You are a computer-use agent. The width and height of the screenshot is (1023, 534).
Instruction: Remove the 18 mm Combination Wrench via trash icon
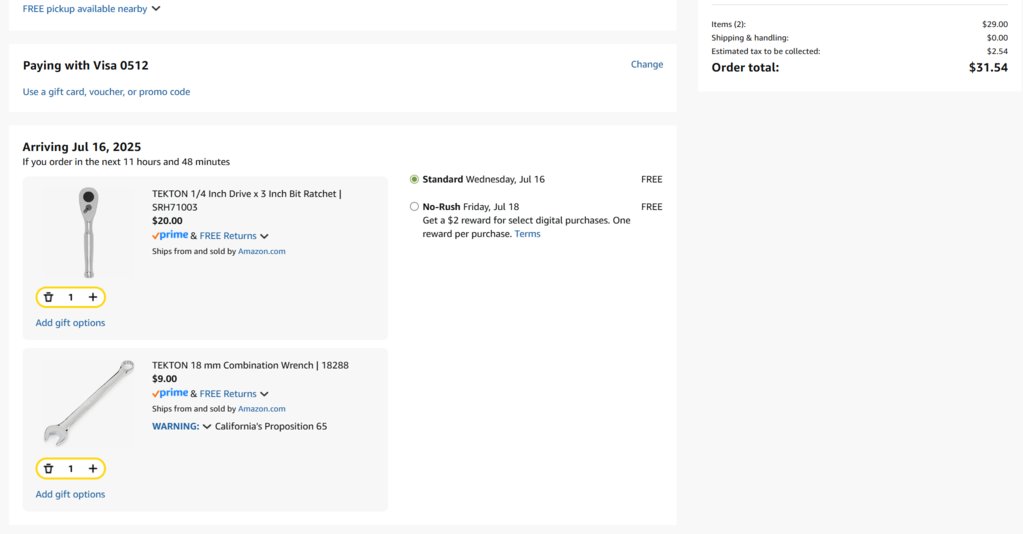click(48, 469)
